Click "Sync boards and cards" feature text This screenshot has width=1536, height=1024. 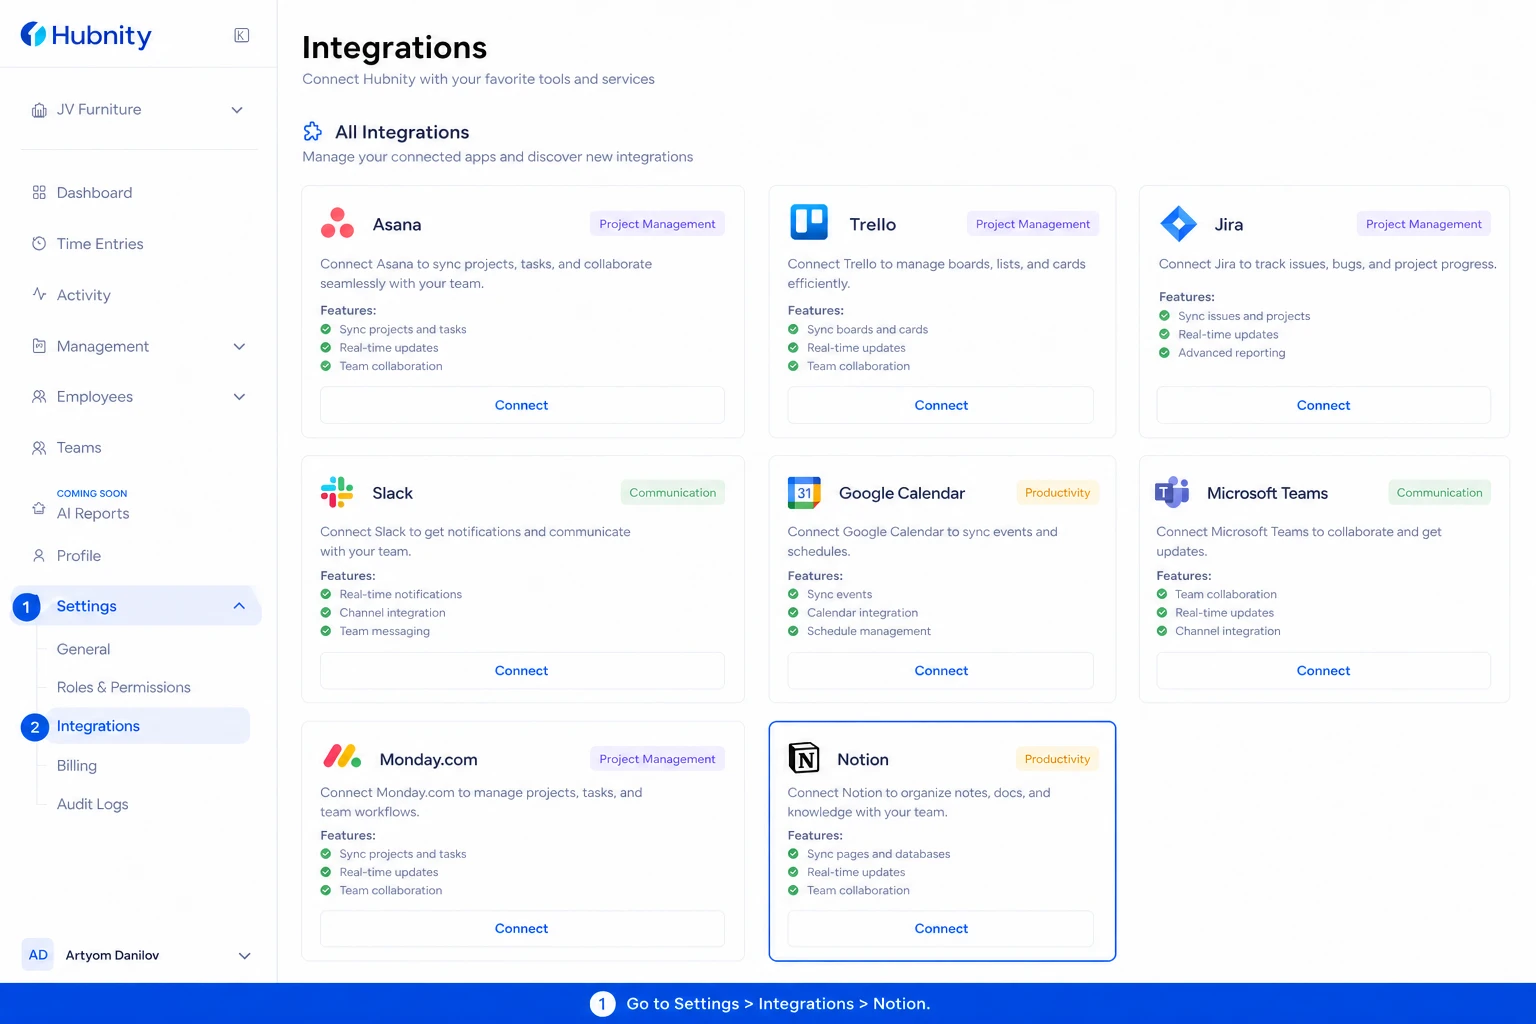[867, 330]
